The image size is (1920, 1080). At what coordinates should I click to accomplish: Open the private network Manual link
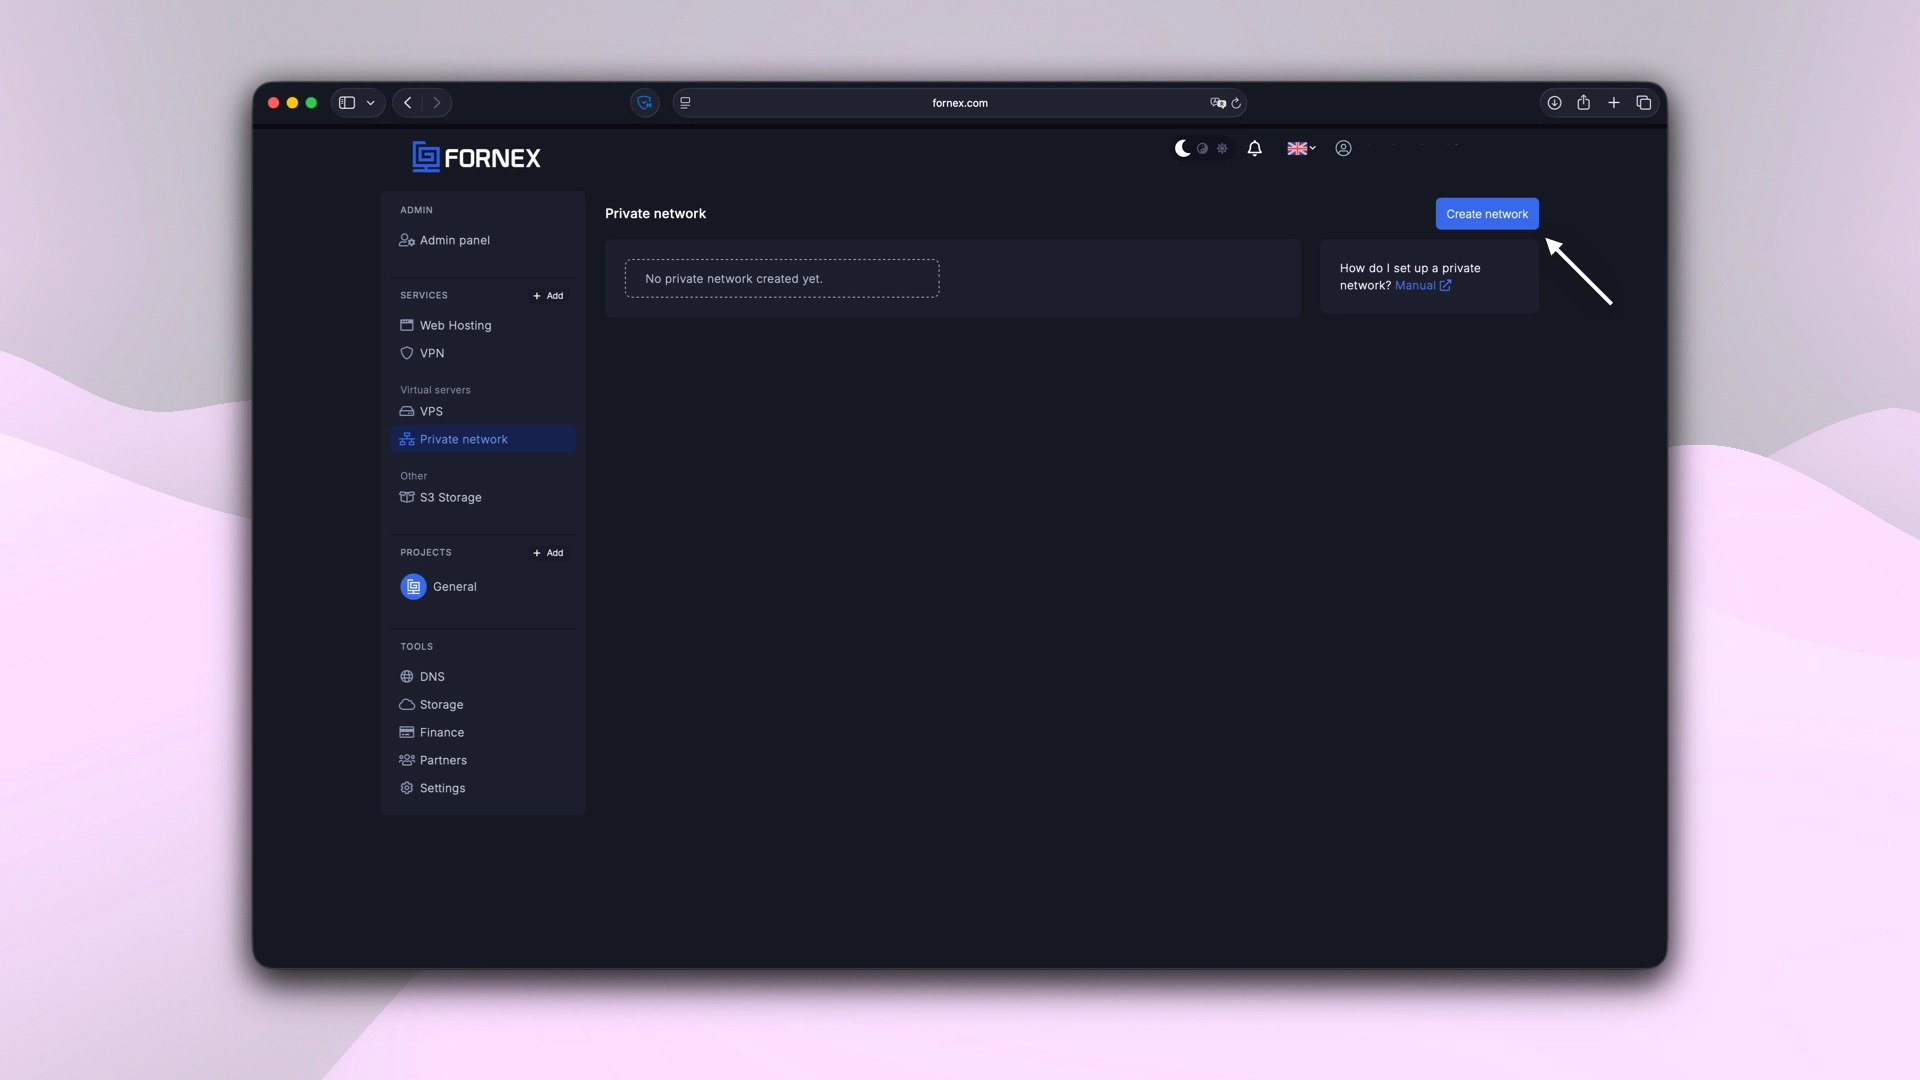coord(1416,285)
